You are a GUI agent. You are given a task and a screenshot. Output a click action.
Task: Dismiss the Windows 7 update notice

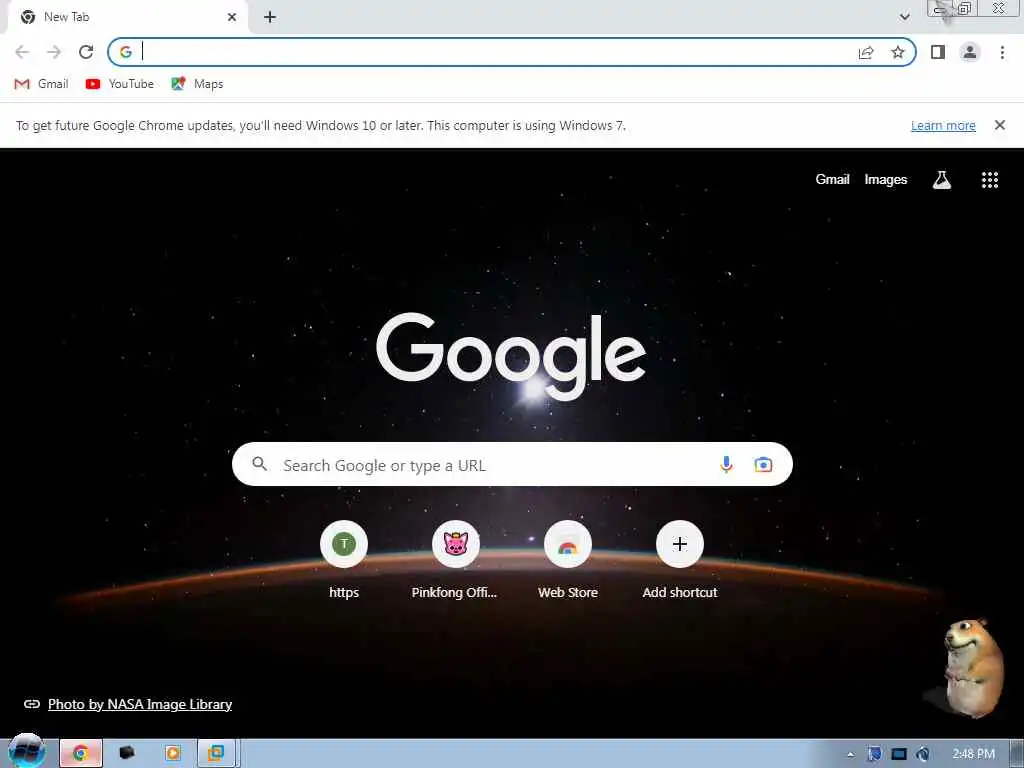(999, 125)
